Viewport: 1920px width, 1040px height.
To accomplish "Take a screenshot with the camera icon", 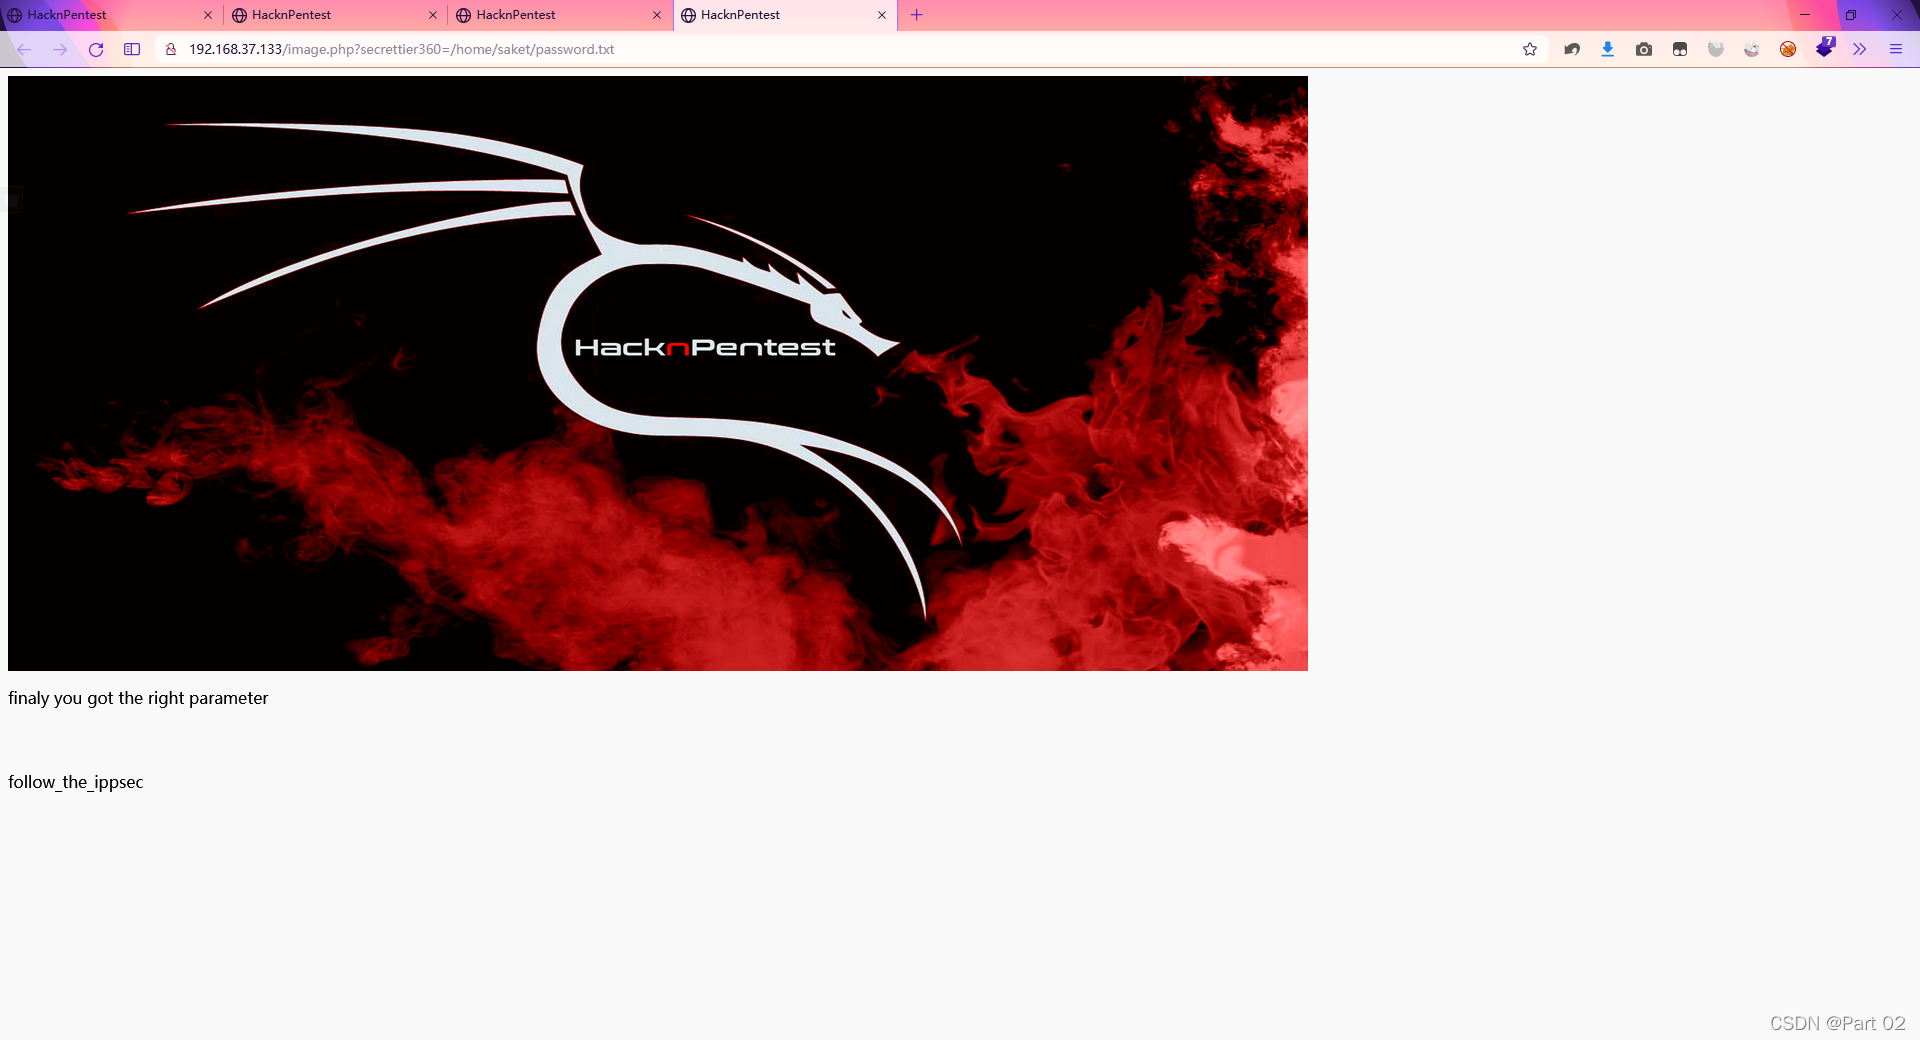I will coord(1644,49).
